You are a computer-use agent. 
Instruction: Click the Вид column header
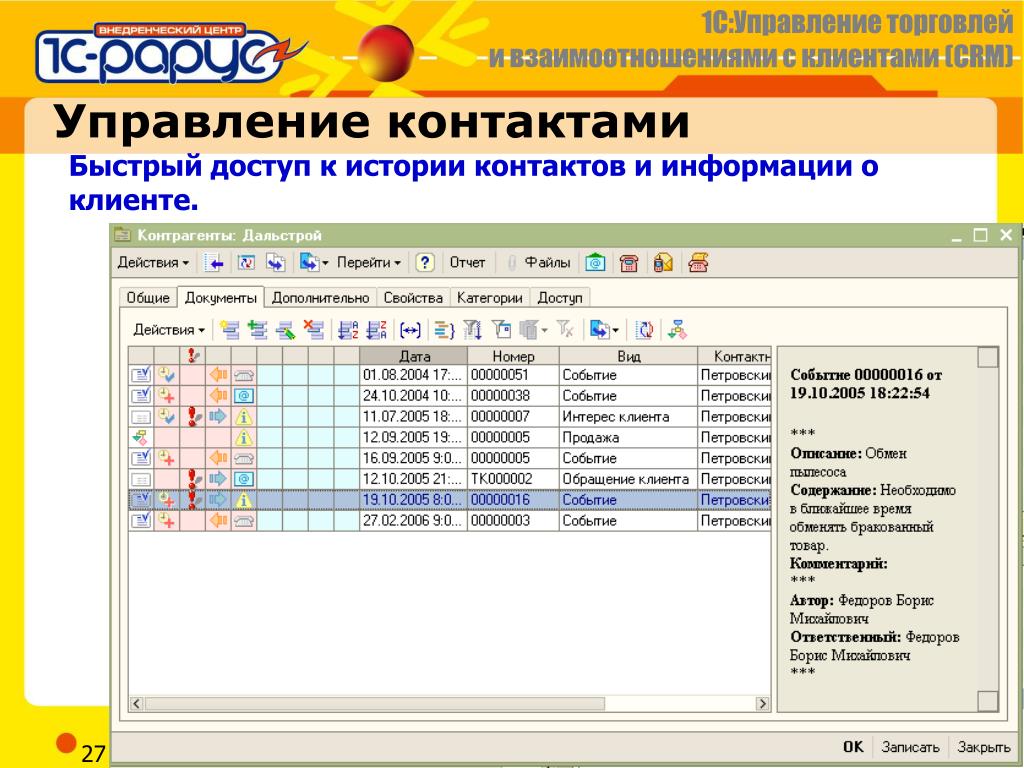pos(628,356)
